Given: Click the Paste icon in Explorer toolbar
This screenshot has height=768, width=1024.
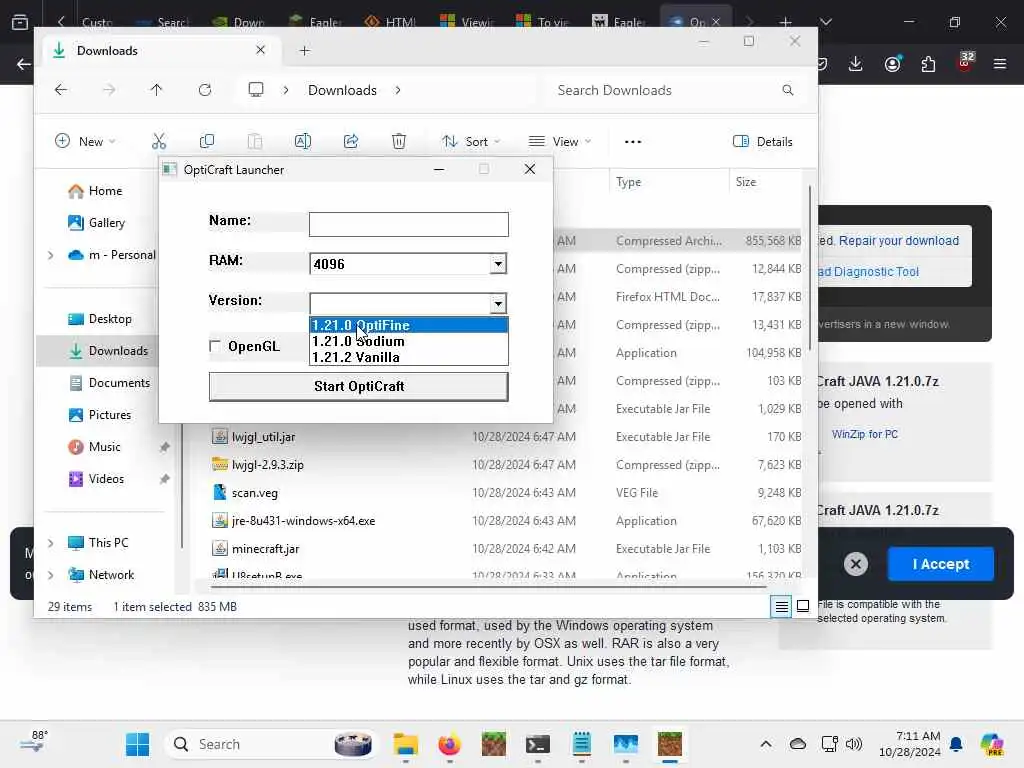Looking at the screenshot, I should (x=255, y=141).
